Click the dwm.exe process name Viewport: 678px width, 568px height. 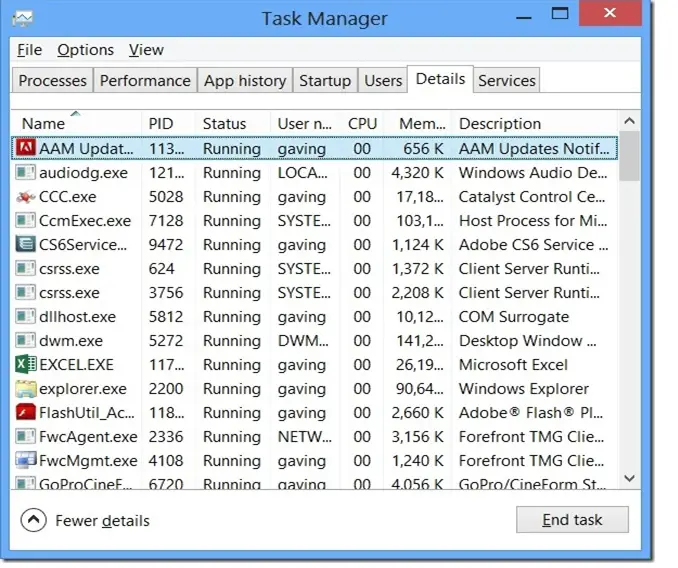pos(71,341)
